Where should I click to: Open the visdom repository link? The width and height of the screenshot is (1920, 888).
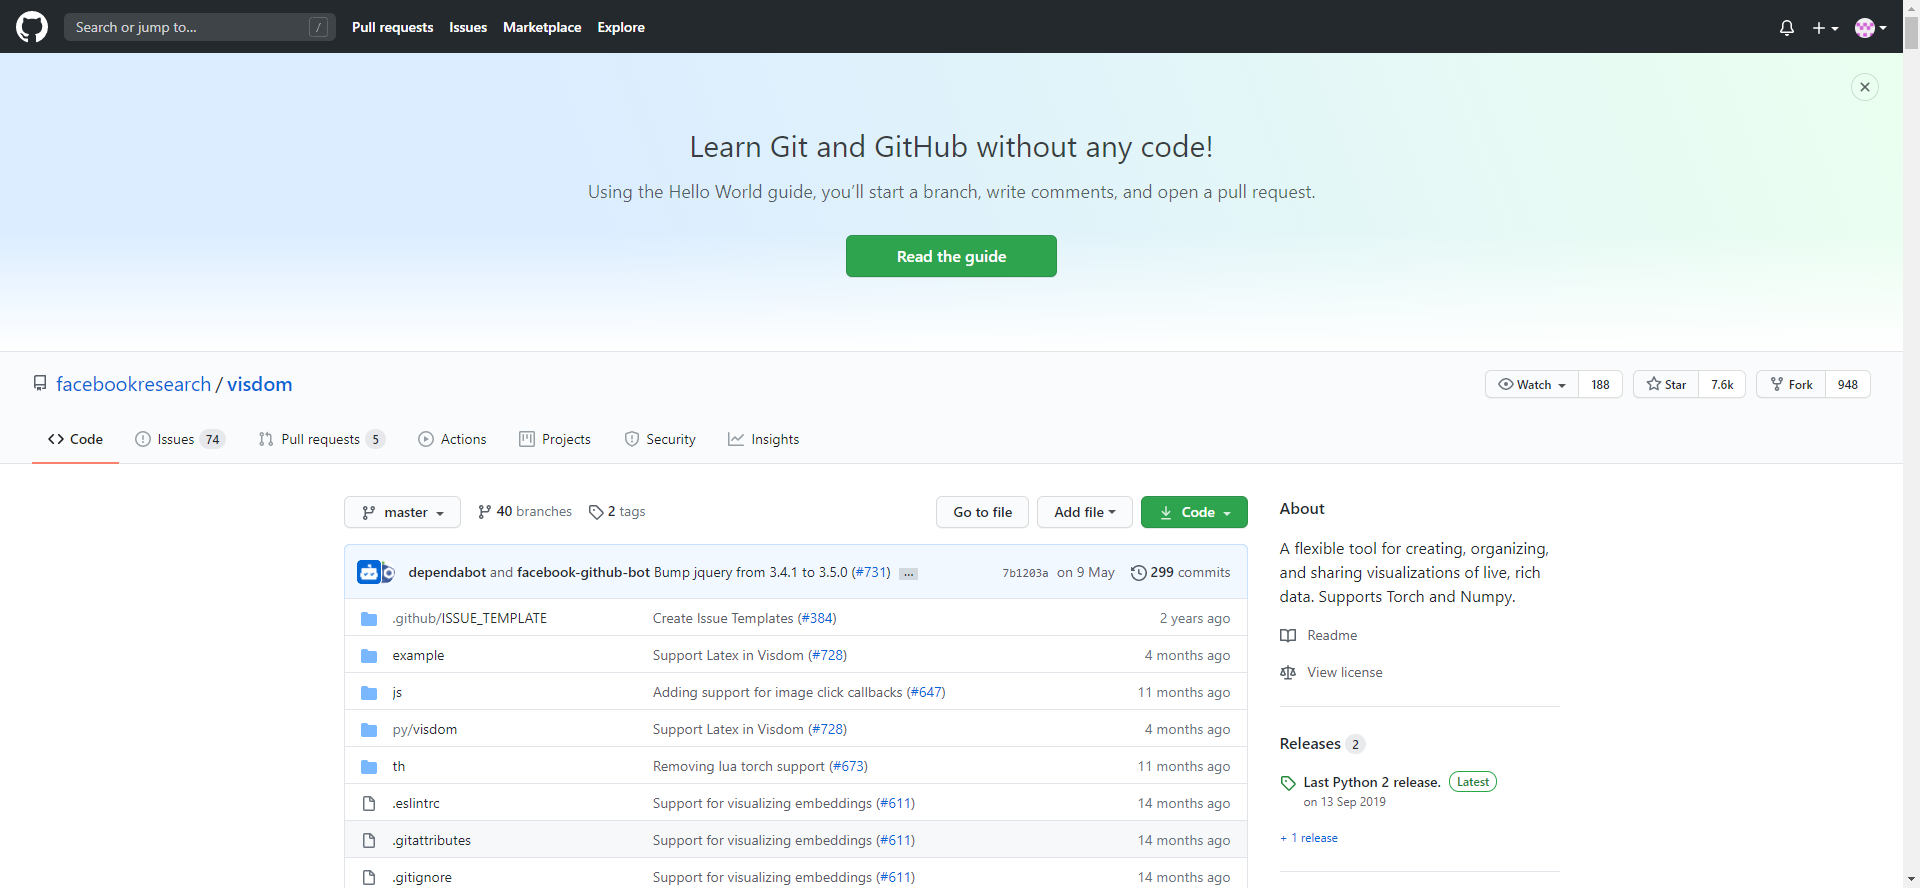(x=260, y=384)
